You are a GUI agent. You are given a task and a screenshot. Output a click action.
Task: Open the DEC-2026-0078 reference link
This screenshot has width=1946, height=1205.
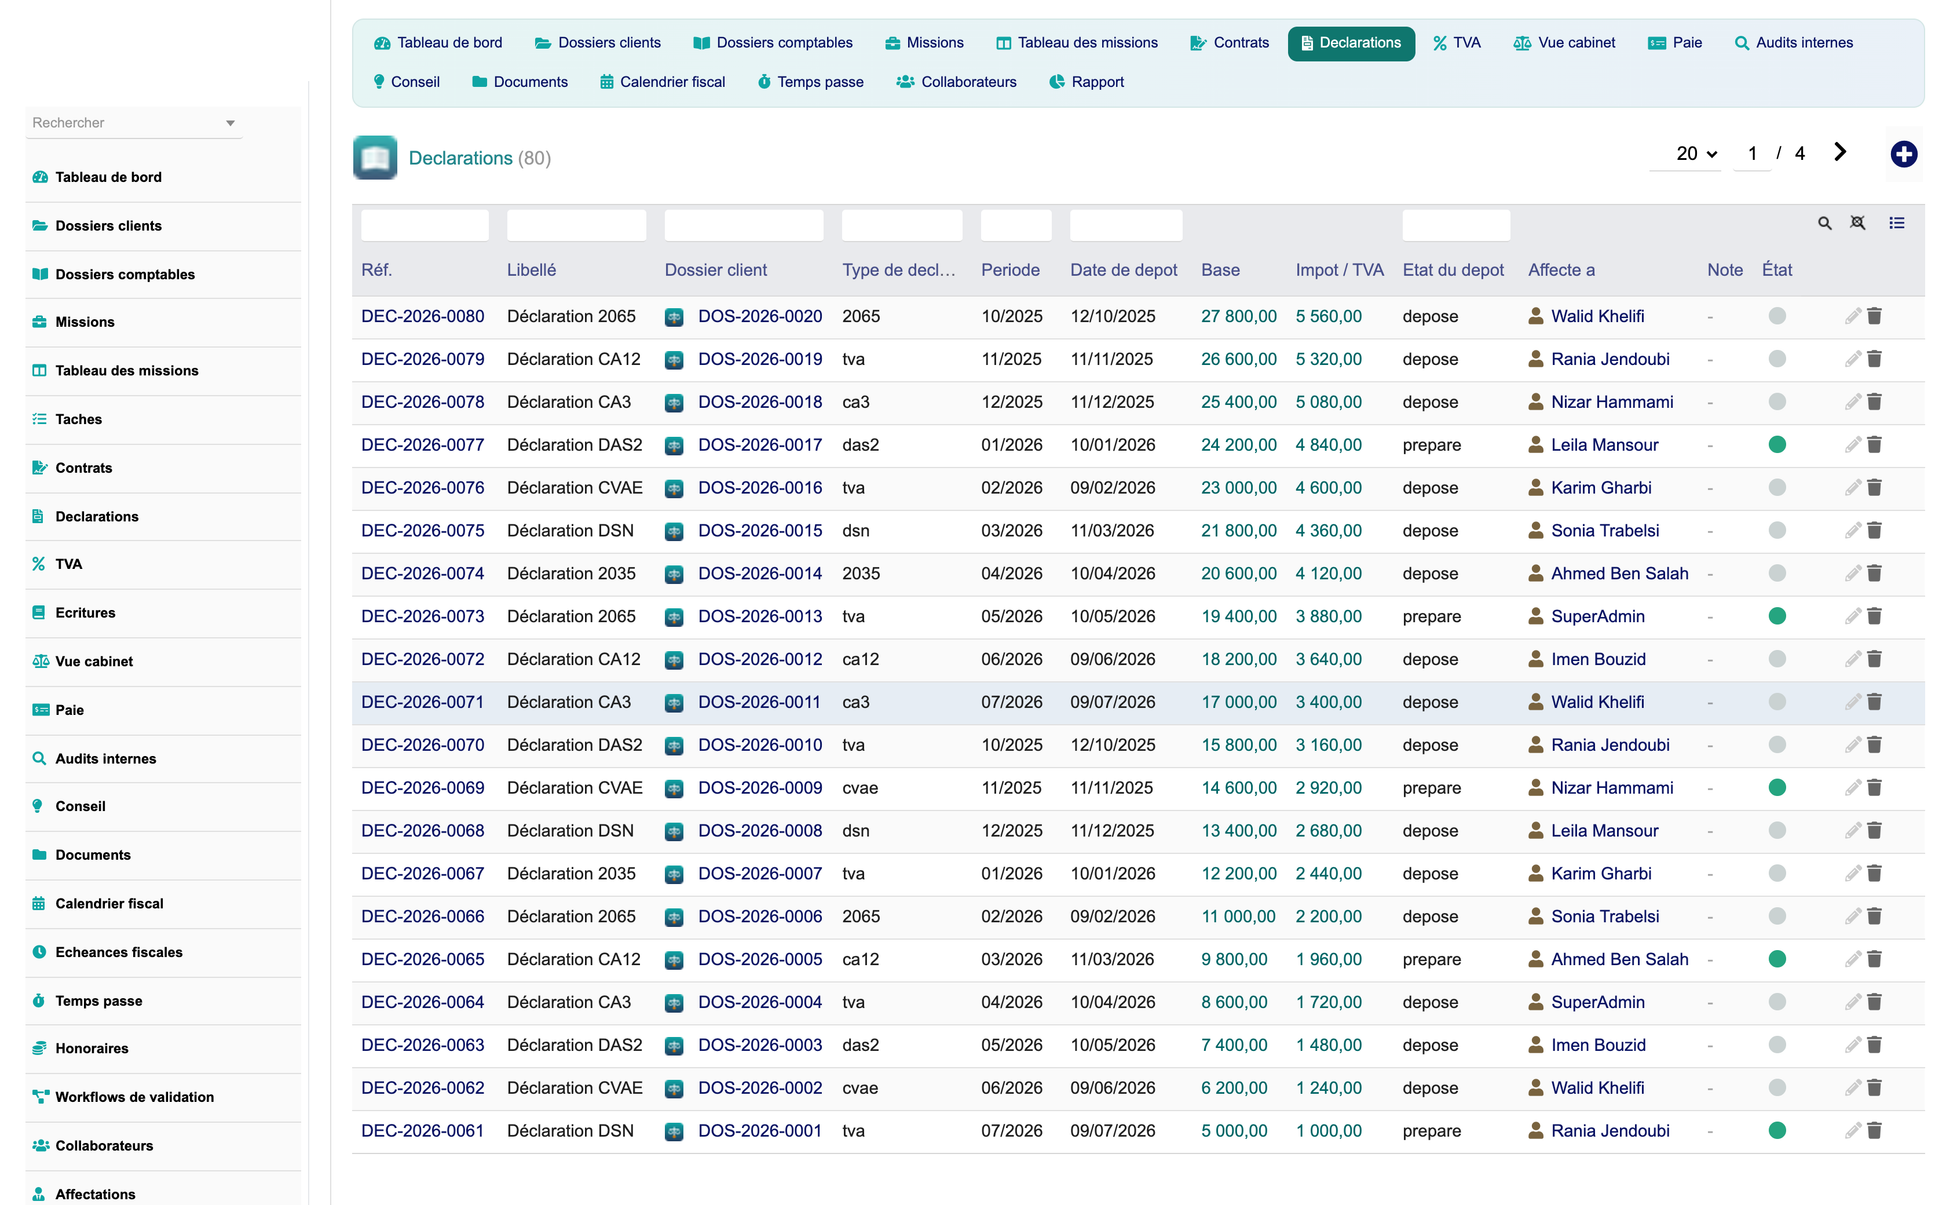point(423,402)
